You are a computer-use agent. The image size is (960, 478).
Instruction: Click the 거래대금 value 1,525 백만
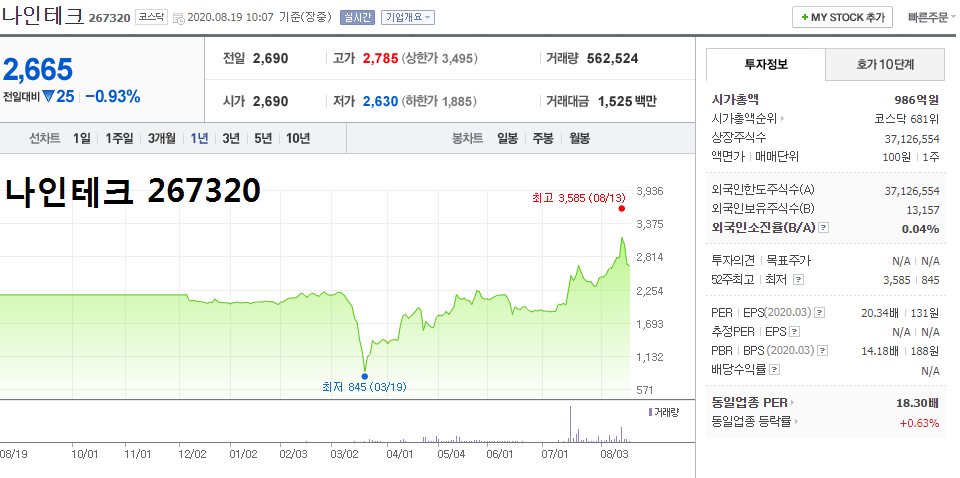[x=627, y=101]
